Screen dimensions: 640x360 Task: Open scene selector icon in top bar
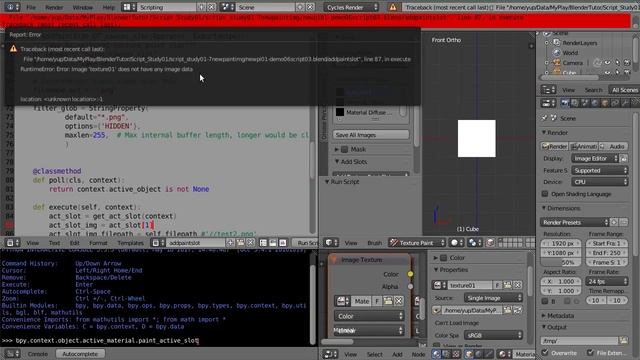pos(227,7)
